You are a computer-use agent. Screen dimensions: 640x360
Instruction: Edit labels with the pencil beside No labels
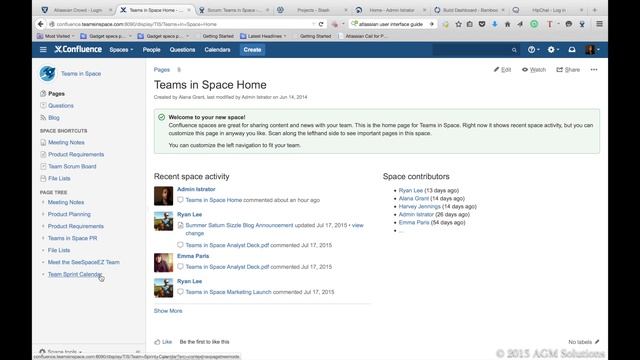click(597, 342)
